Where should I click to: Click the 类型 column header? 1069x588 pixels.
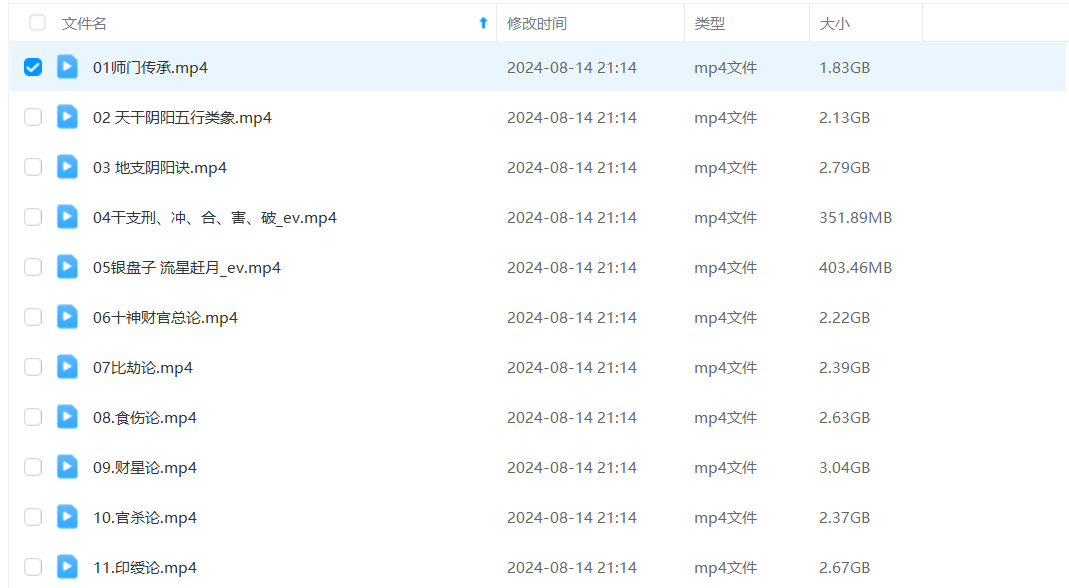coord(709,23)
